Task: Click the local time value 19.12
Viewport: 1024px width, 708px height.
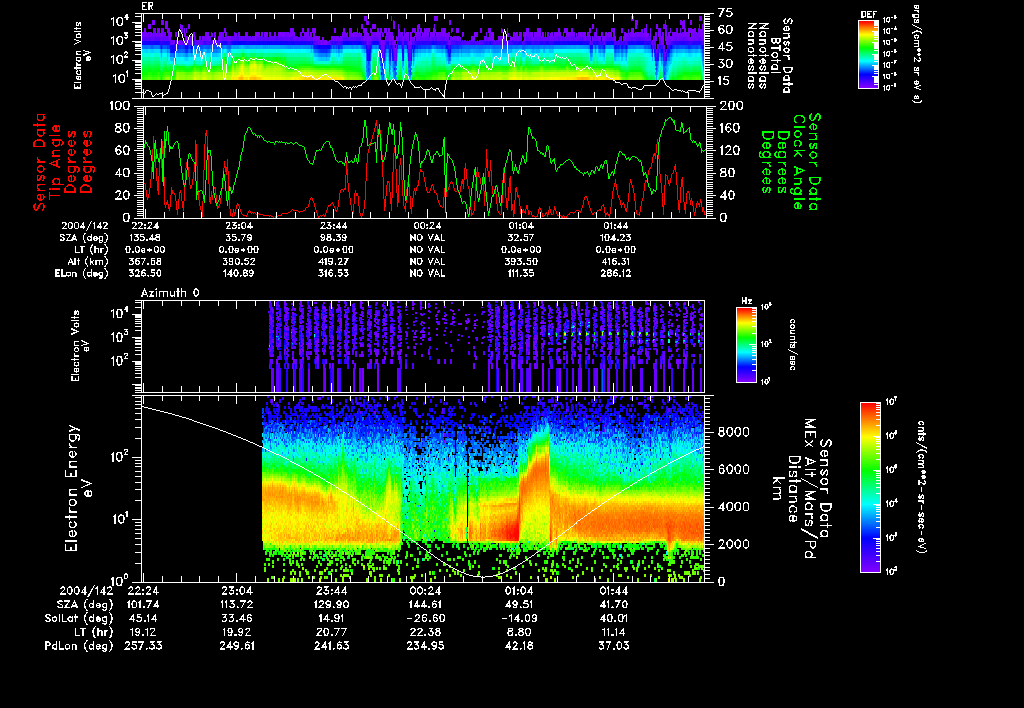Action: point(144,632)
